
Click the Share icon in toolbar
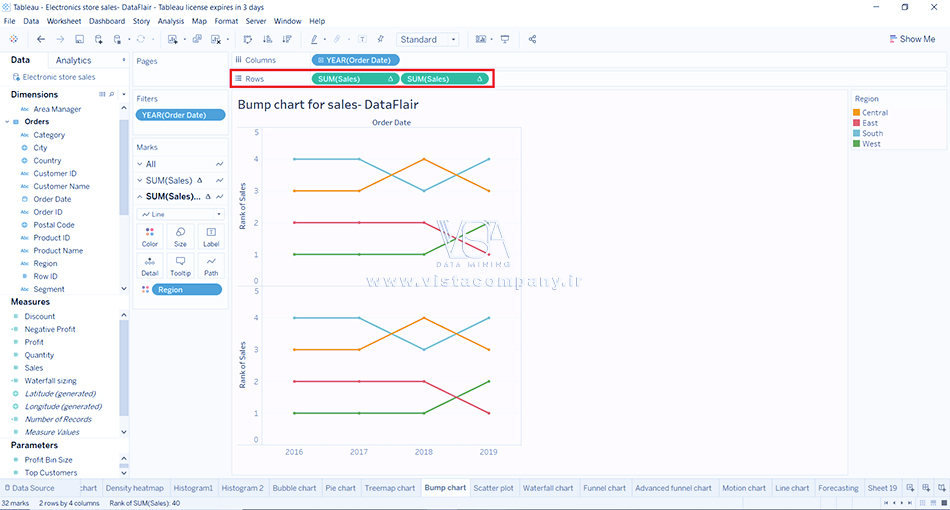coord(532,39)
